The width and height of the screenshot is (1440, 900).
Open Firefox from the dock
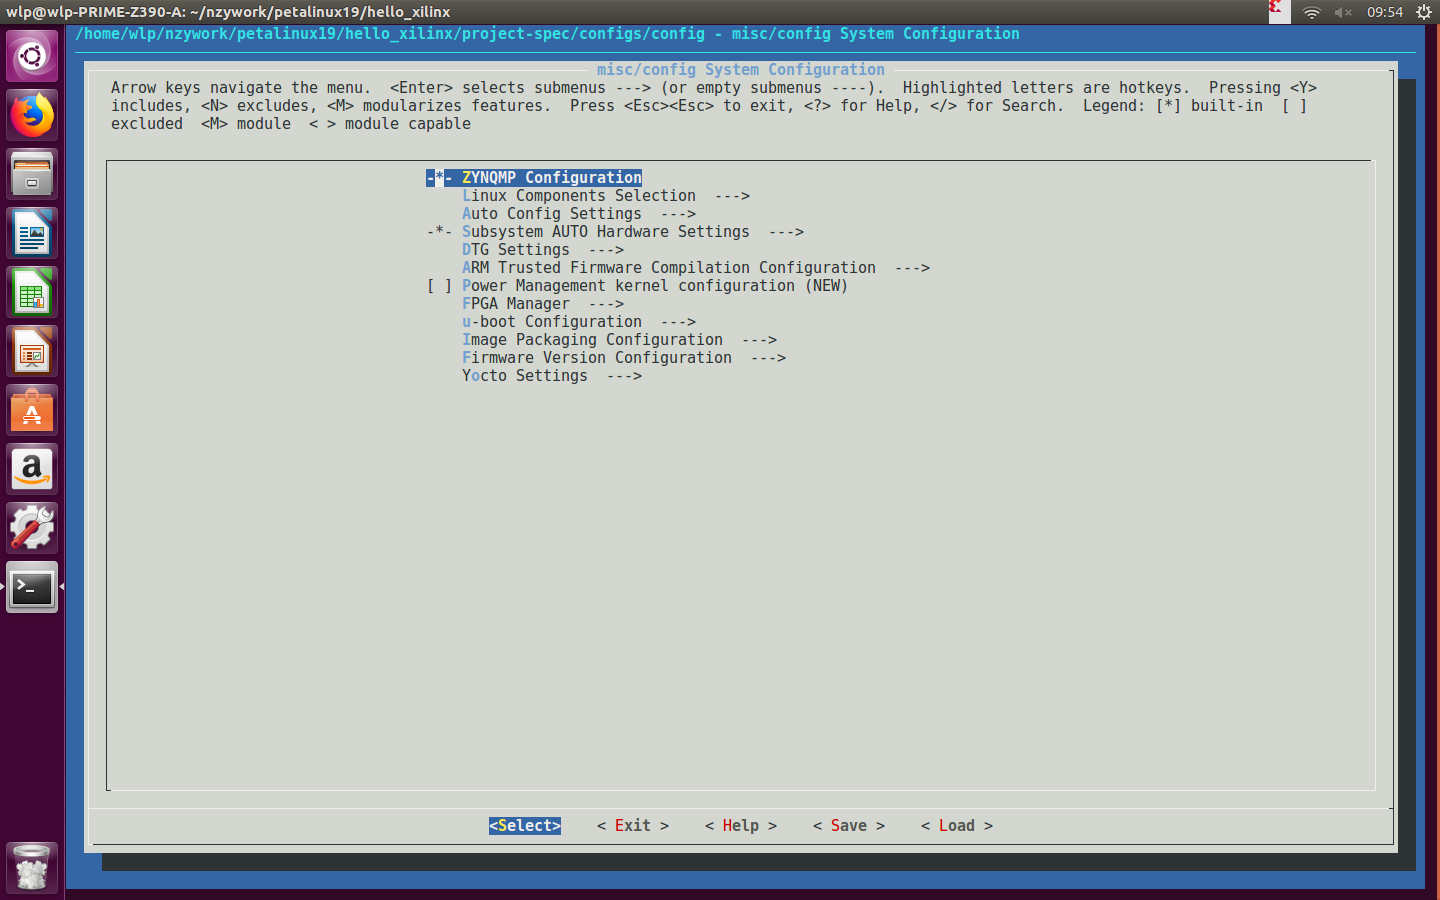32,115
